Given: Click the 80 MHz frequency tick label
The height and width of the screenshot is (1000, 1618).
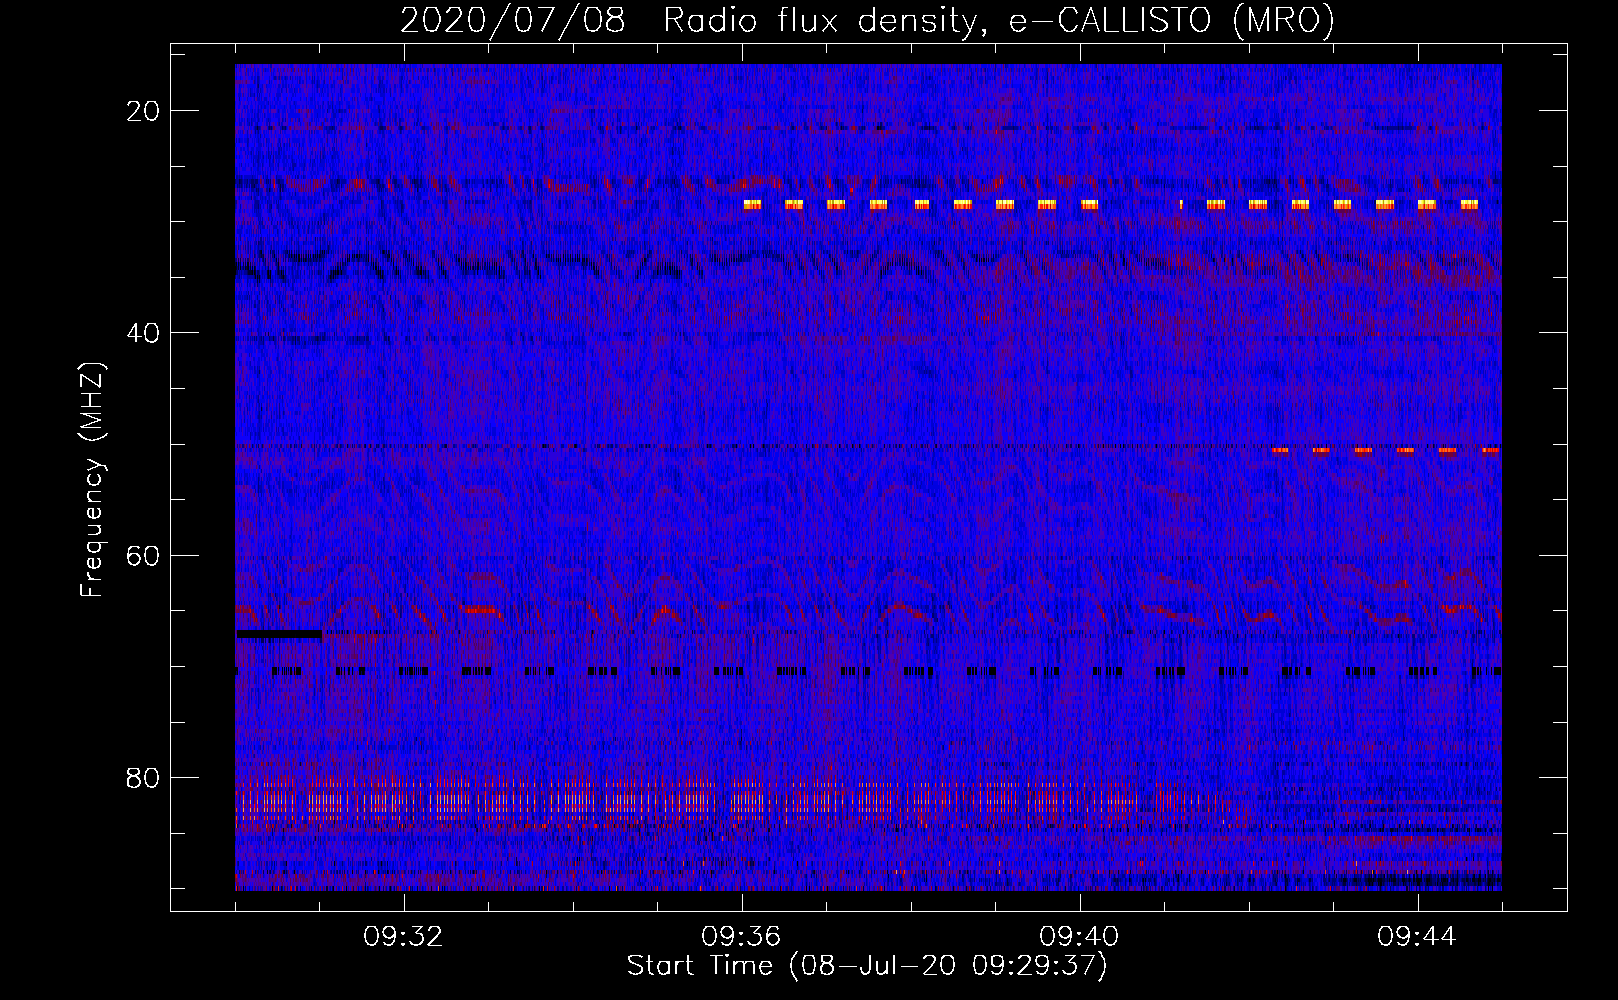Looking at the screenshot, I should click(143, 777).
